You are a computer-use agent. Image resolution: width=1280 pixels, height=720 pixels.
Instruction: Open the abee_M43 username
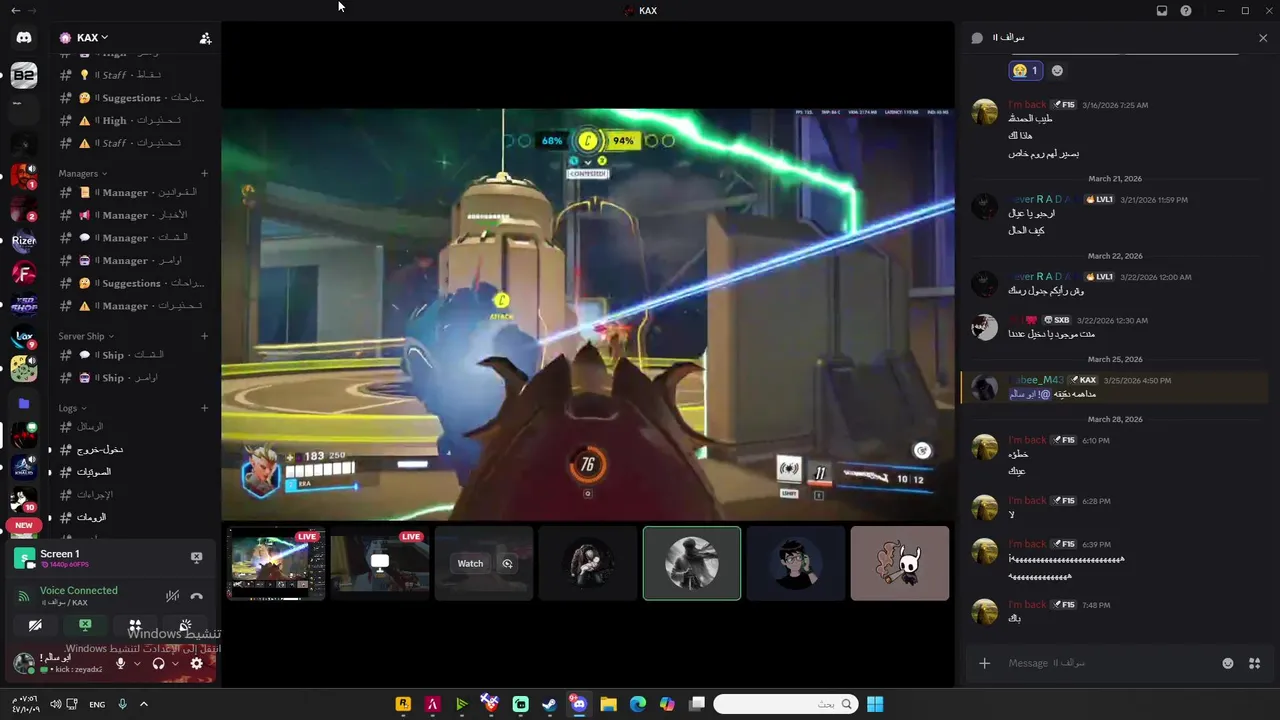point(1036,380)
